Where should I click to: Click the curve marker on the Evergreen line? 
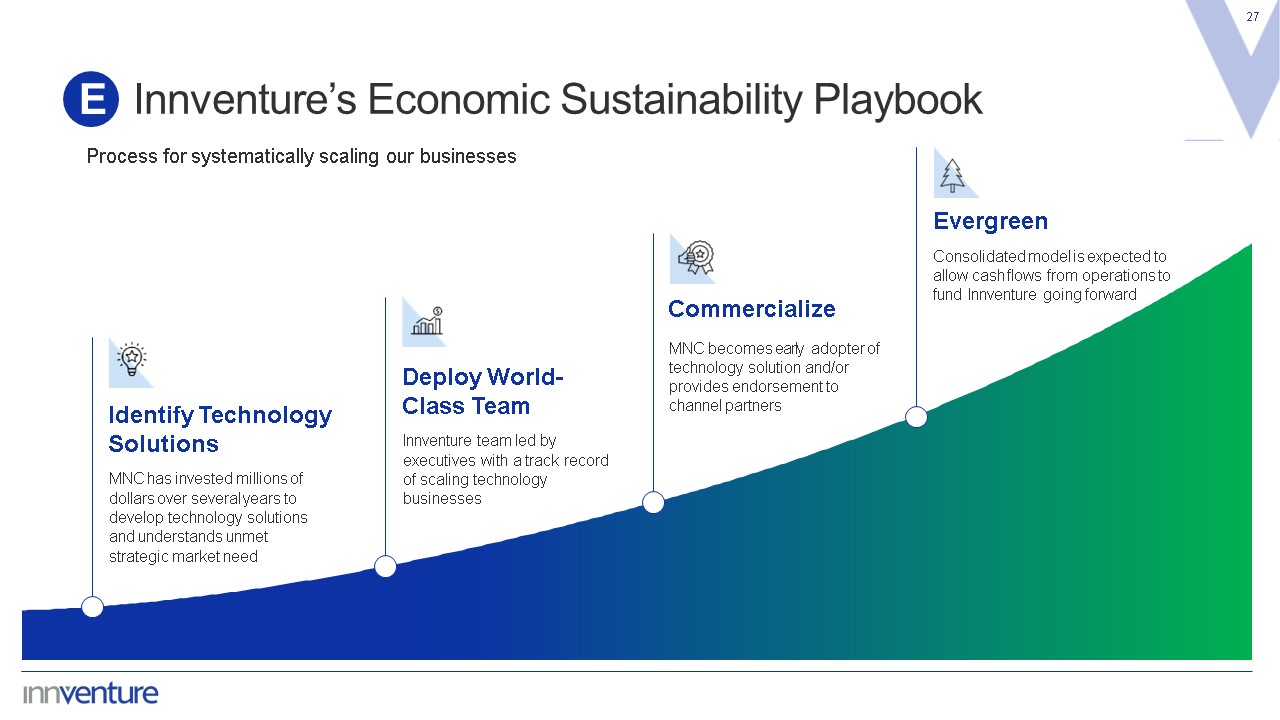916,417
